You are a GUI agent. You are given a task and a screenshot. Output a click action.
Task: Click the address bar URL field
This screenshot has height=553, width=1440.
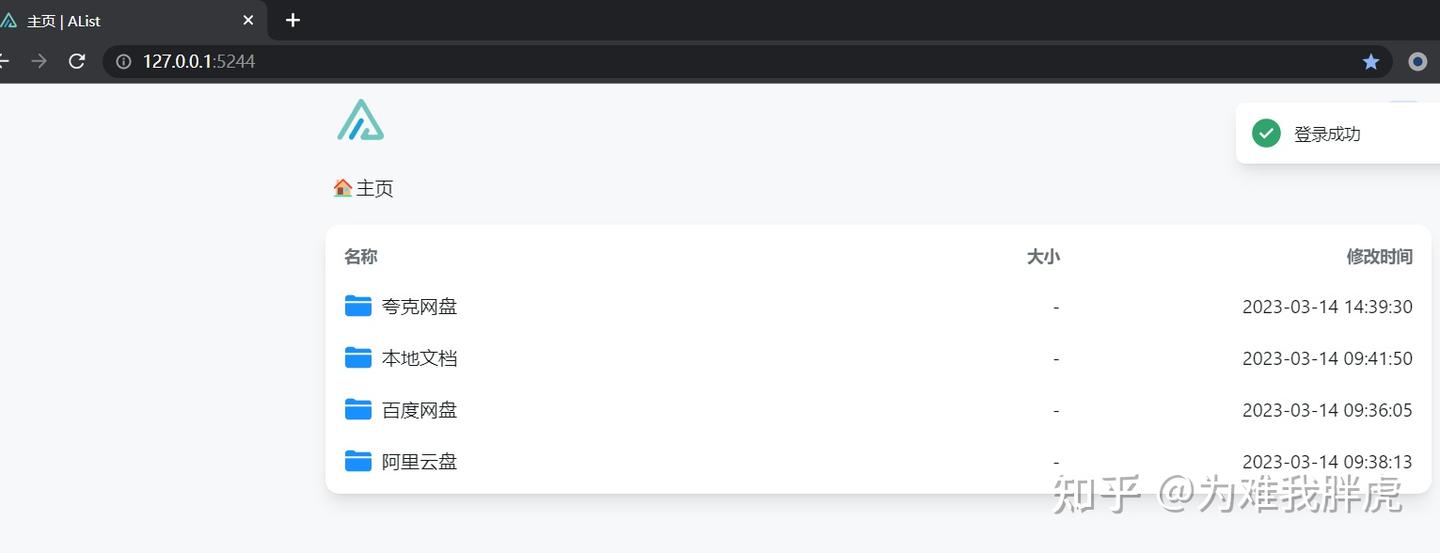[700, 62]
